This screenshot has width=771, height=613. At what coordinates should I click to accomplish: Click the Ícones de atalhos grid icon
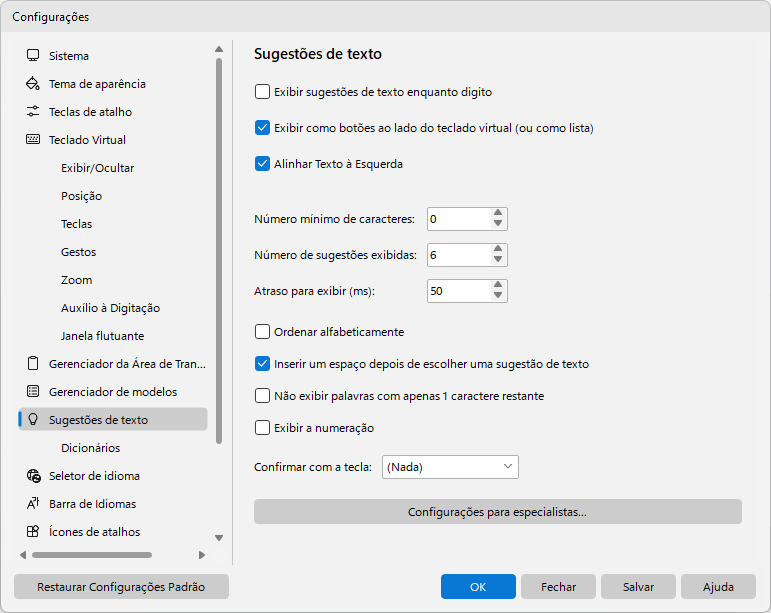pos(33,532)
